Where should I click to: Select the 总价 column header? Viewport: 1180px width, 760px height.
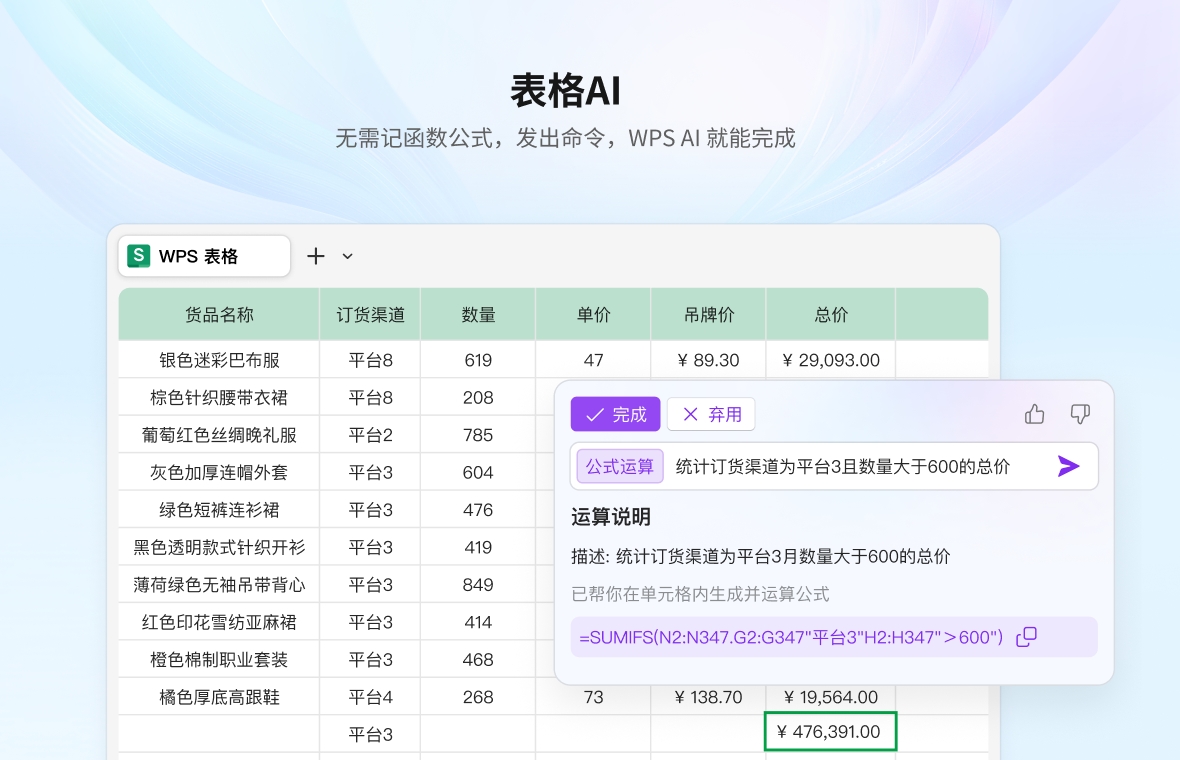tap(830, 313)
